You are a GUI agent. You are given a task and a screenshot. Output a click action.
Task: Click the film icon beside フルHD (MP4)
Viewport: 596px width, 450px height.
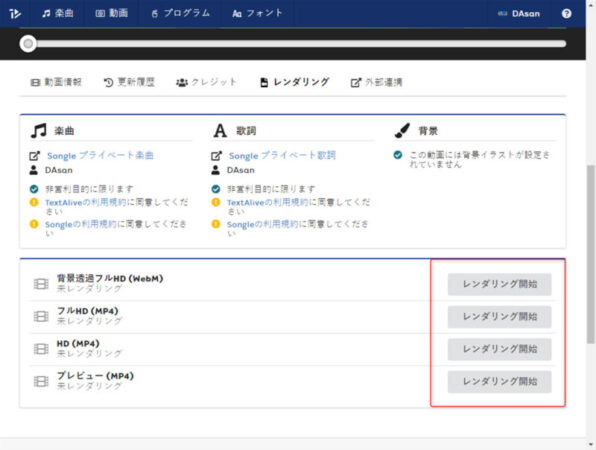[41, 316]
